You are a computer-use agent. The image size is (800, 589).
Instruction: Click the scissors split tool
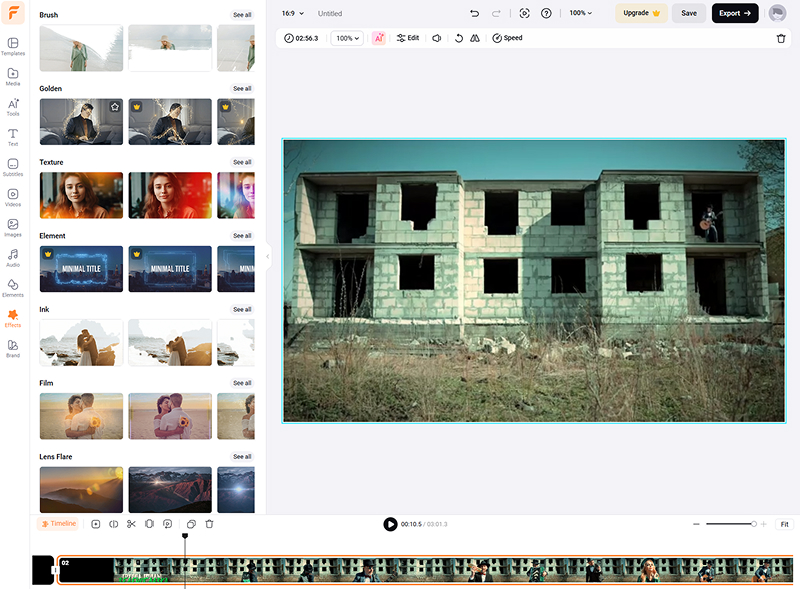click(131, 524)
